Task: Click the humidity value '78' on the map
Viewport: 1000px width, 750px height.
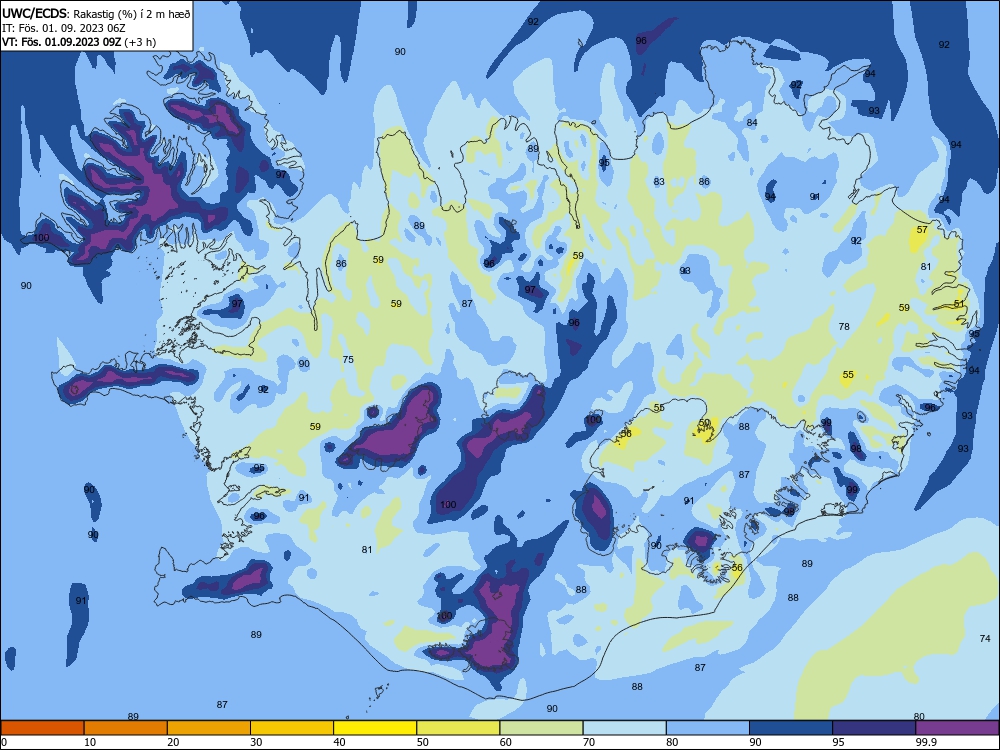Action: click(x=844, y=327)
